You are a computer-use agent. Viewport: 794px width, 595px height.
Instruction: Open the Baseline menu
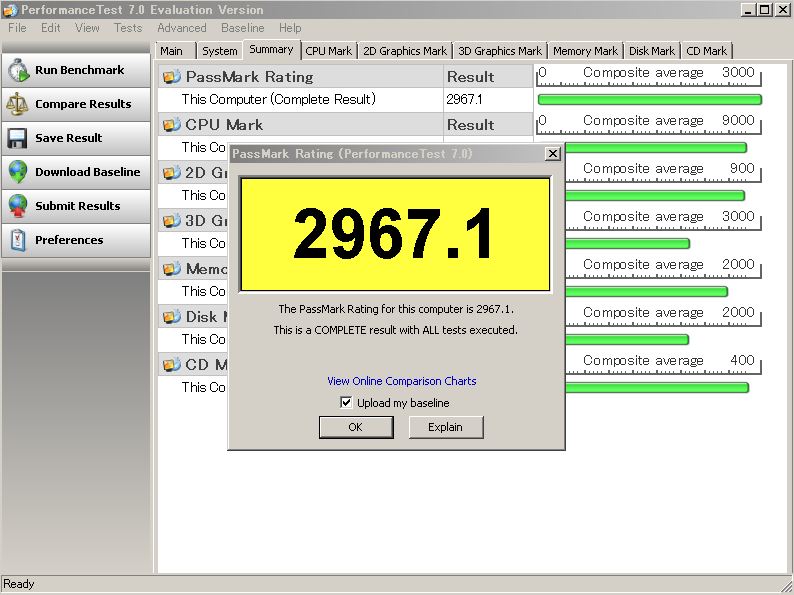tap(243, 28)
